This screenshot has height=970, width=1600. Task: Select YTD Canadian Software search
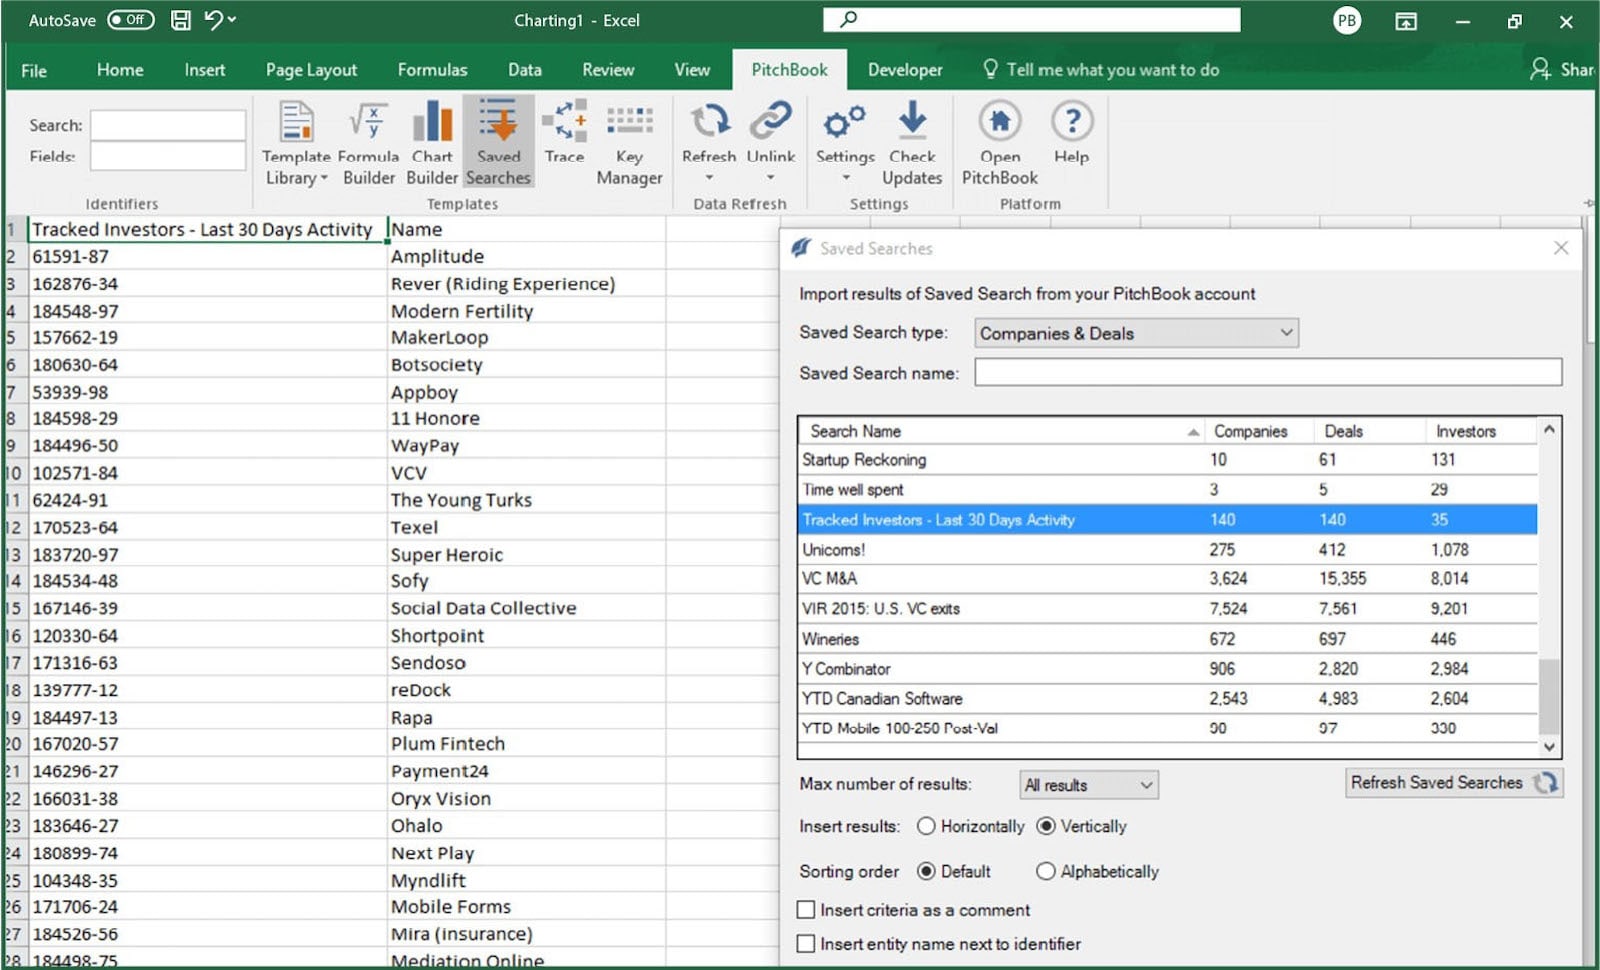pos(1168,699)
